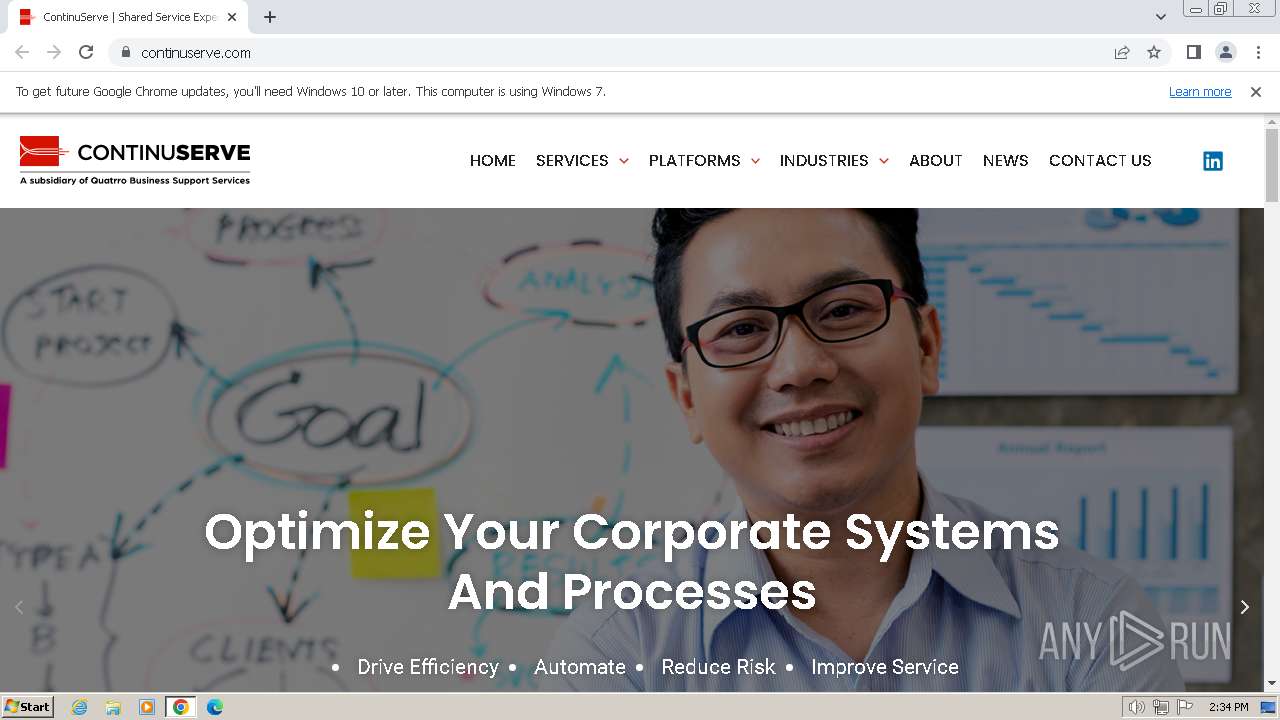The image size is (1280, 720).
Task: Expand the SERVICES dropdown chevron
Action: click(x=624, y=161)
